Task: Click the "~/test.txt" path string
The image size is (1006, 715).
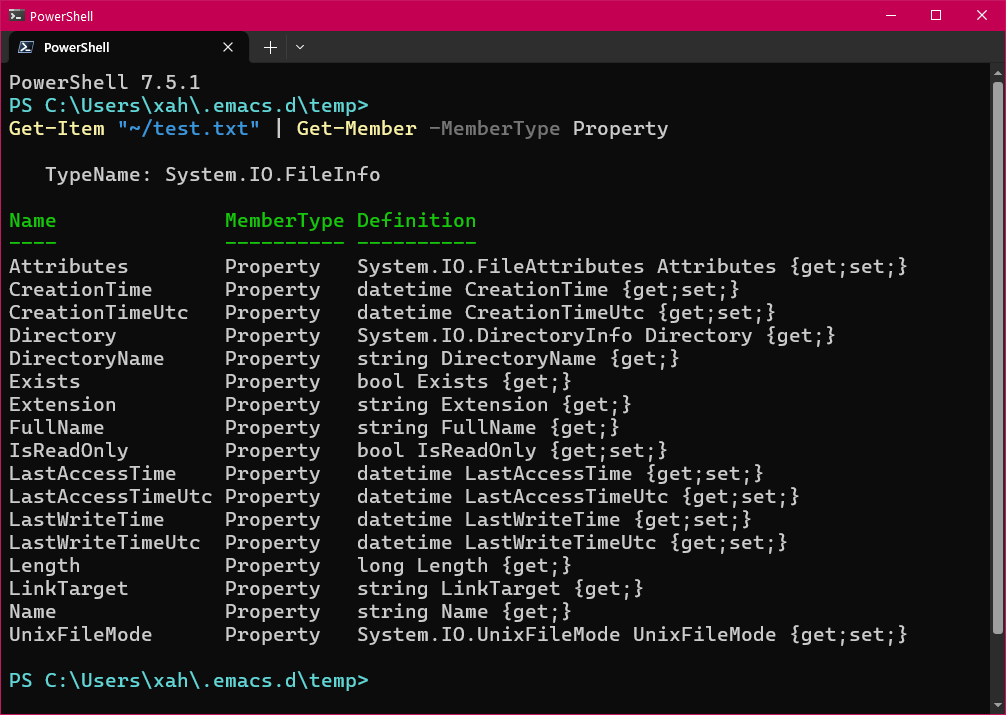Action: coord(189,128)
